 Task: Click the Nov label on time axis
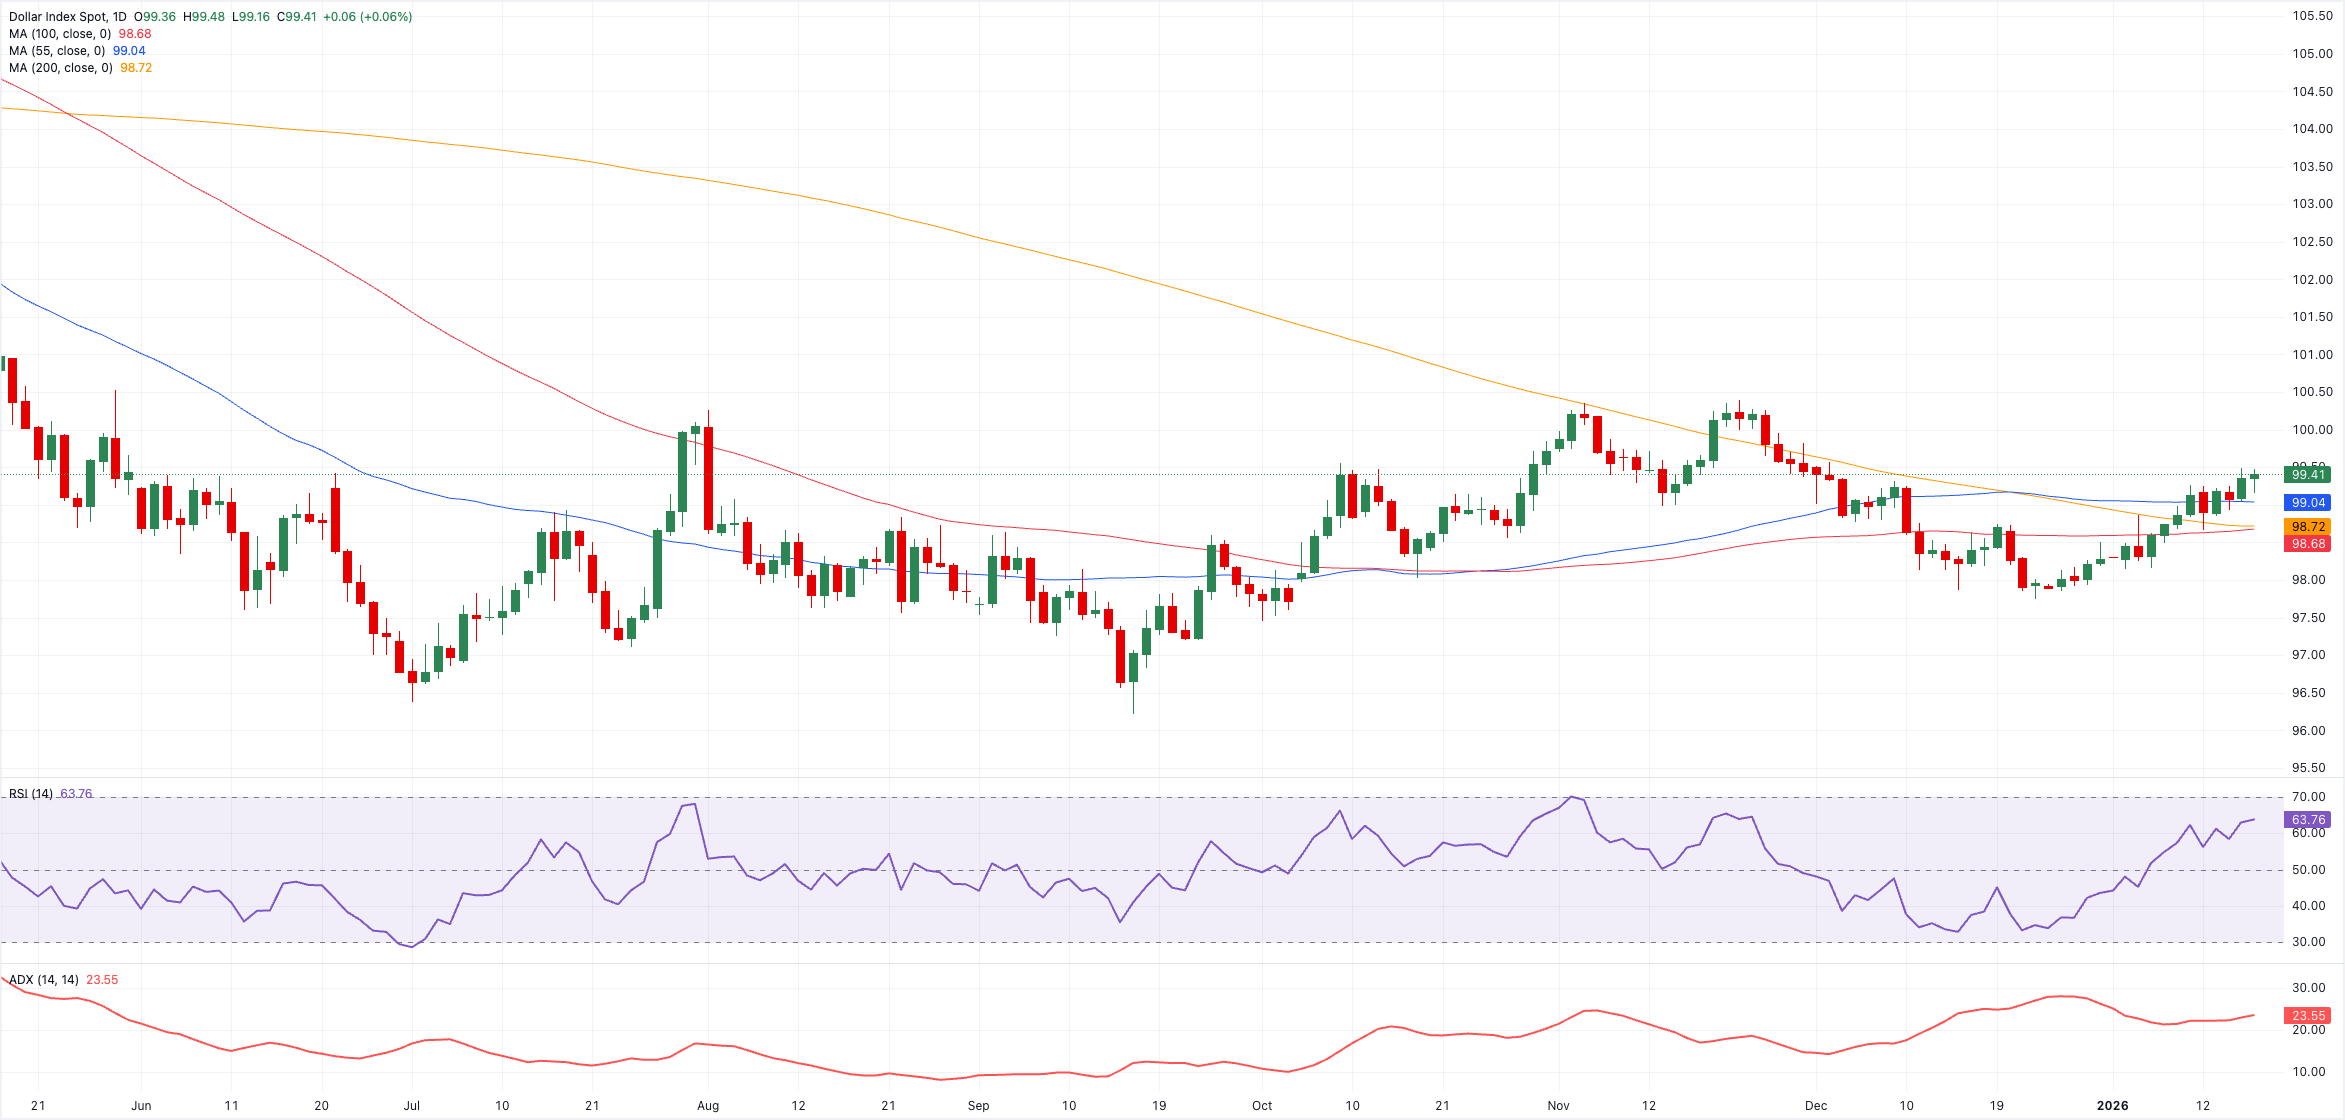click(1558, 1106)
